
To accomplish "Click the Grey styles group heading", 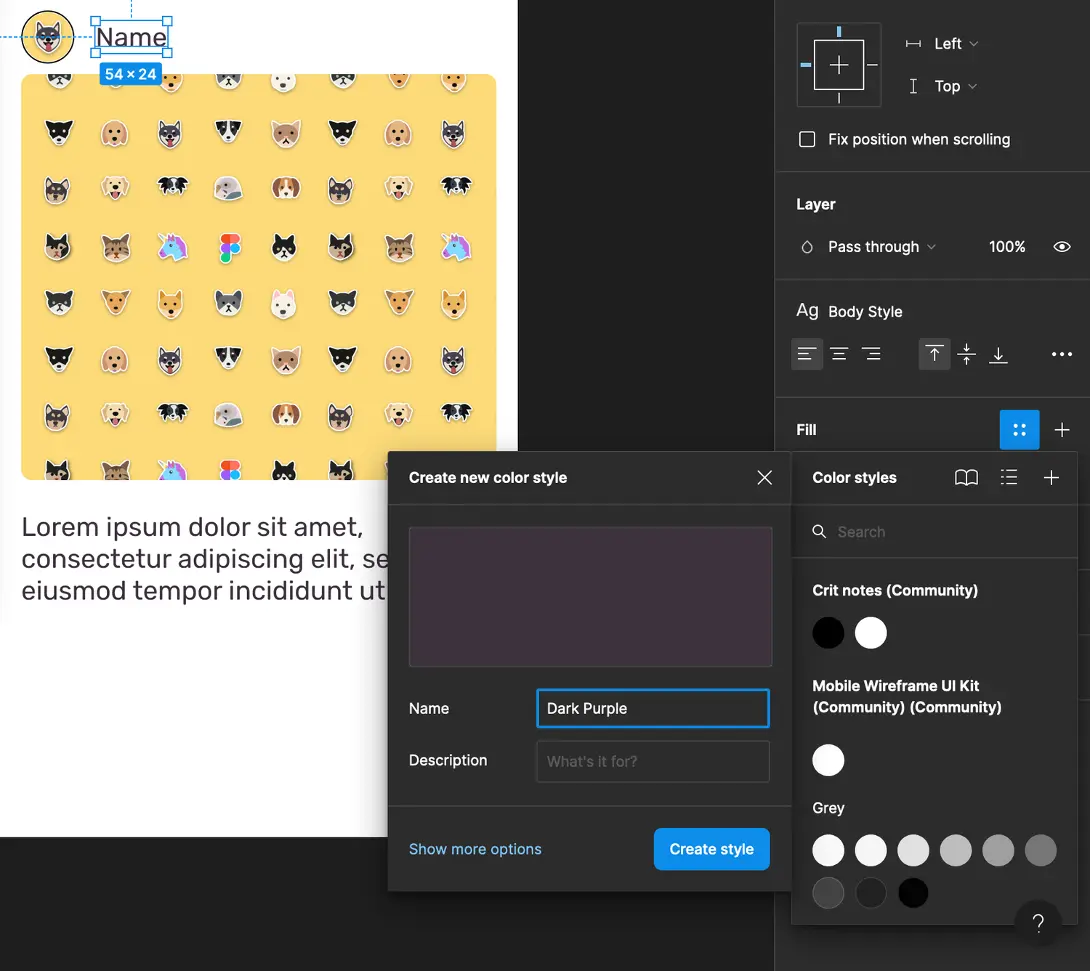I will [x=828, y=808].
